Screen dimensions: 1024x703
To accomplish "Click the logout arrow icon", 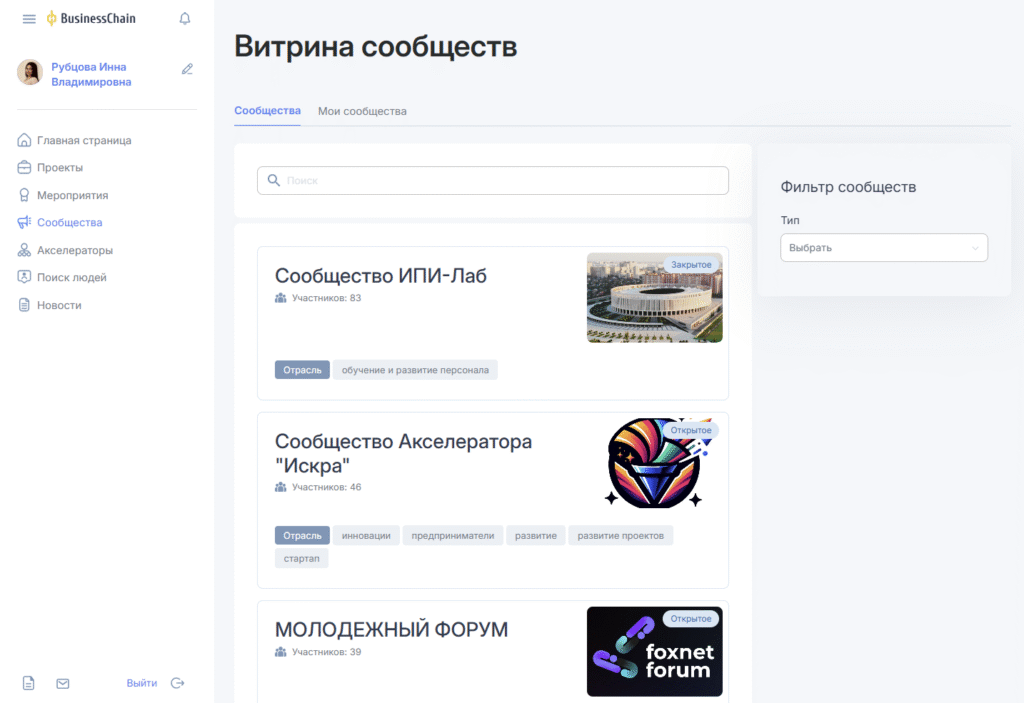I will point(178,683).
